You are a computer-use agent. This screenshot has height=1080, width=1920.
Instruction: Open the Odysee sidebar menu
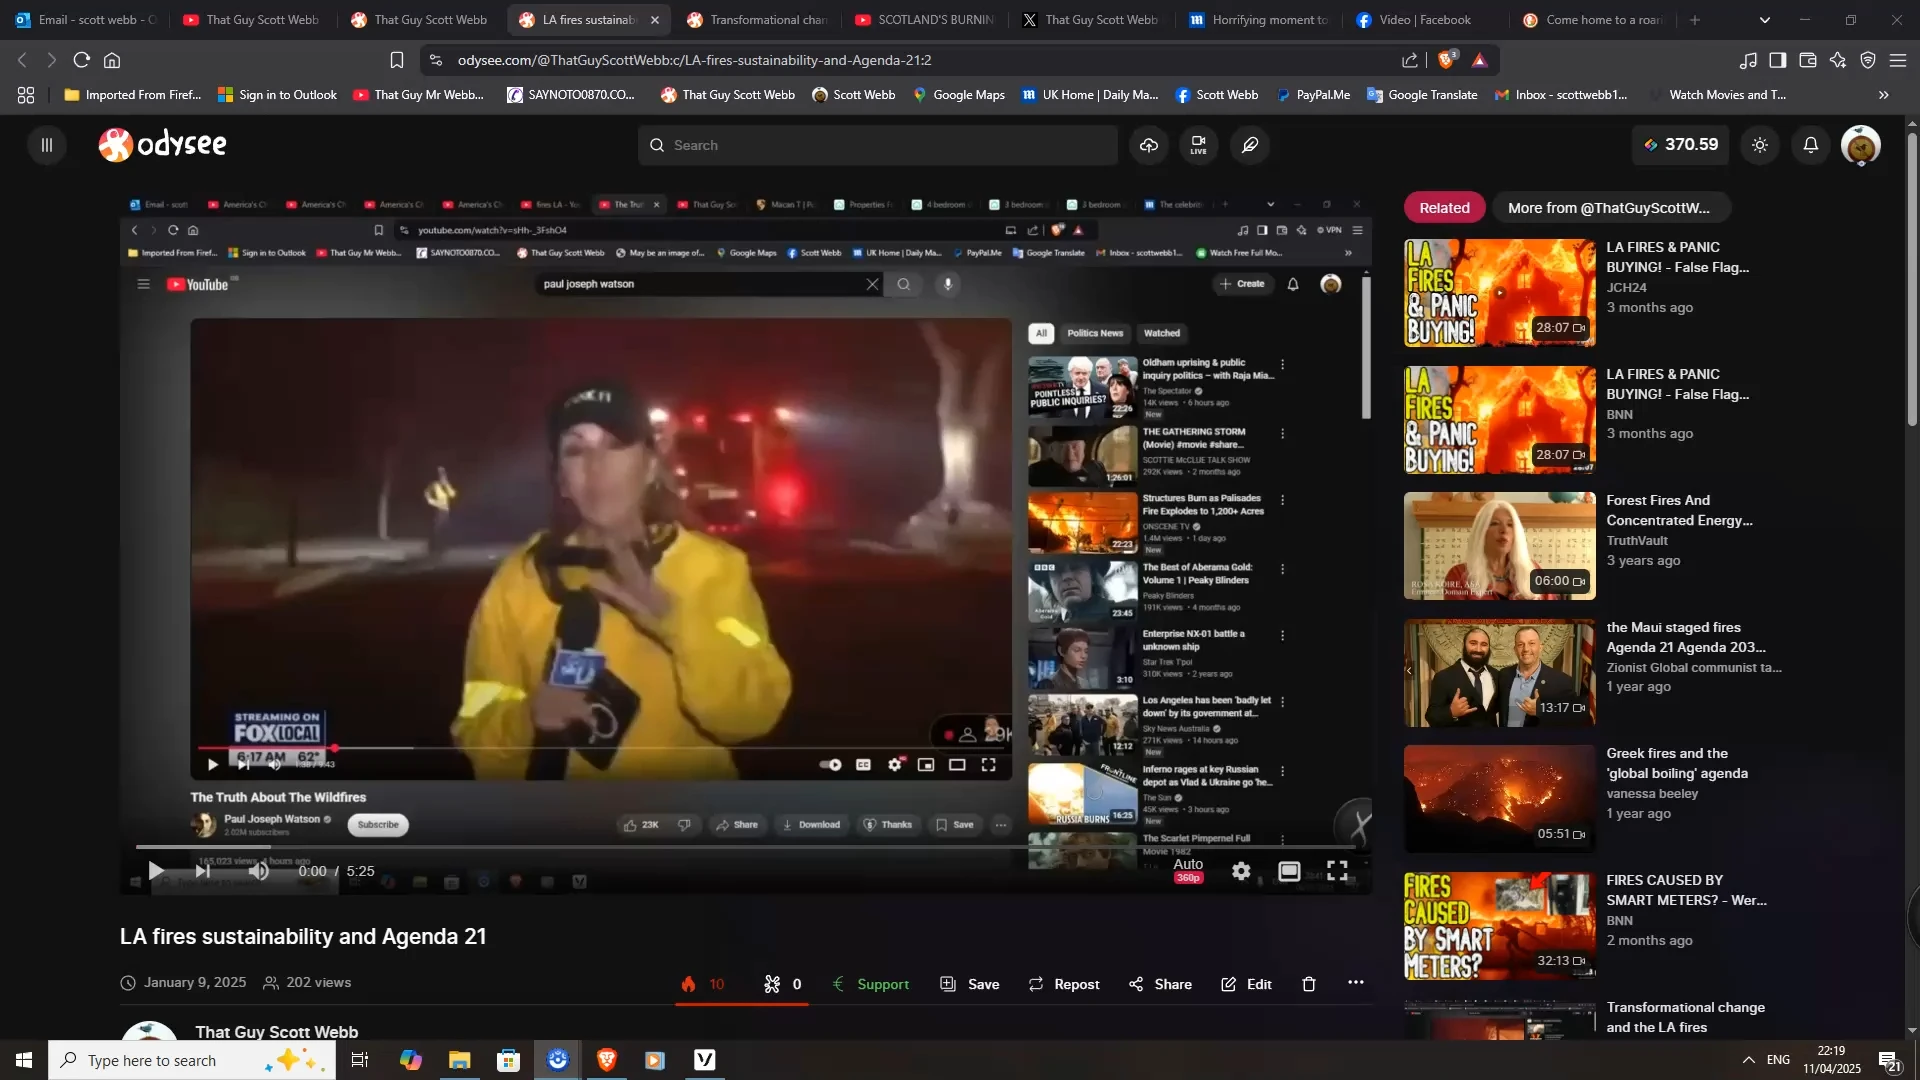46,145
